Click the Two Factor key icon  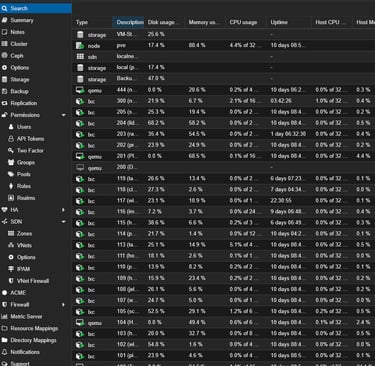[x=11, y=150]
